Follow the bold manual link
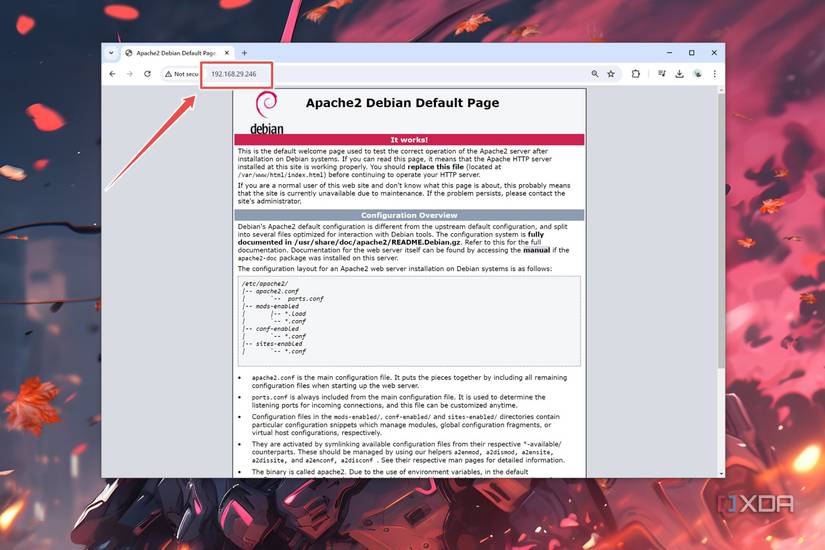The width and height of the screenshot is (825, 550). (536, 250)
